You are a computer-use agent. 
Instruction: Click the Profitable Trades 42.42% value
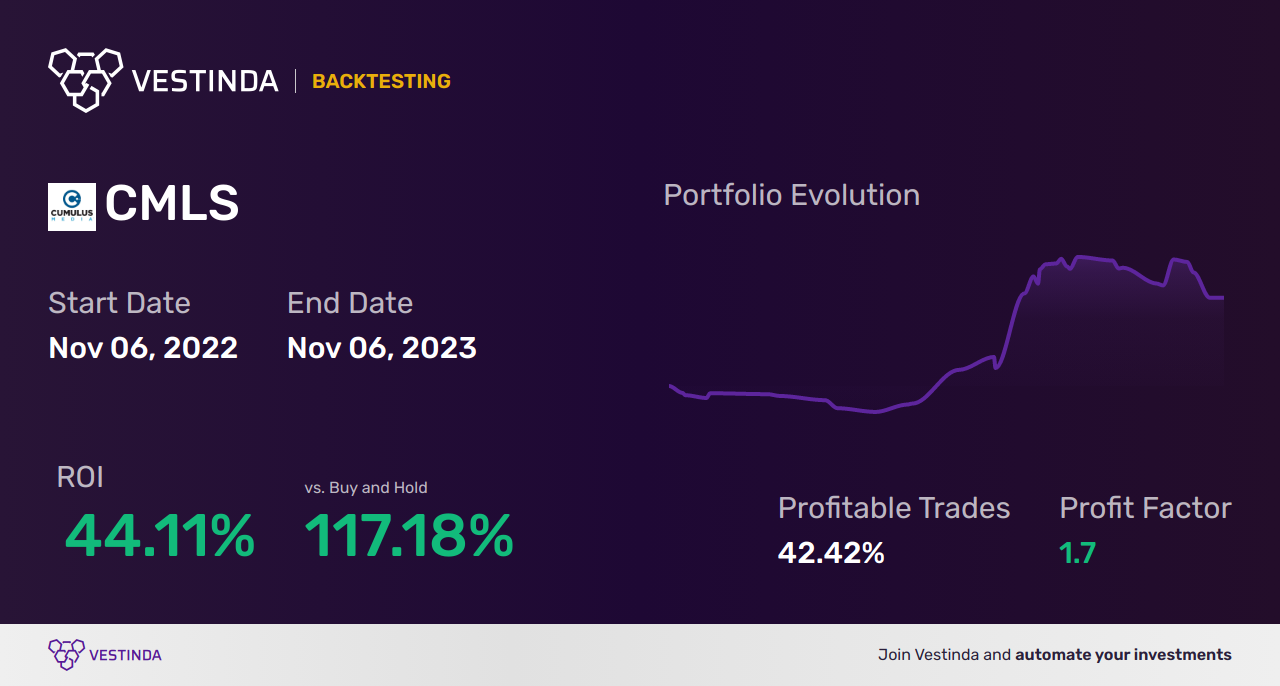[x=831, y=553]
